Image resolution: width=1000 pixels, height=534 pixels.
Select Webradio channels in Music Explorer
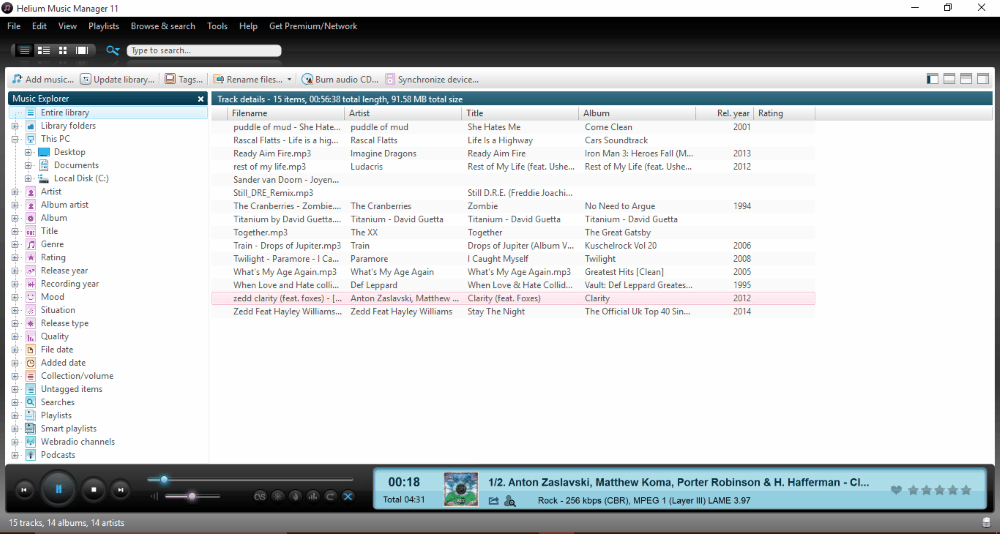point(78,441)
